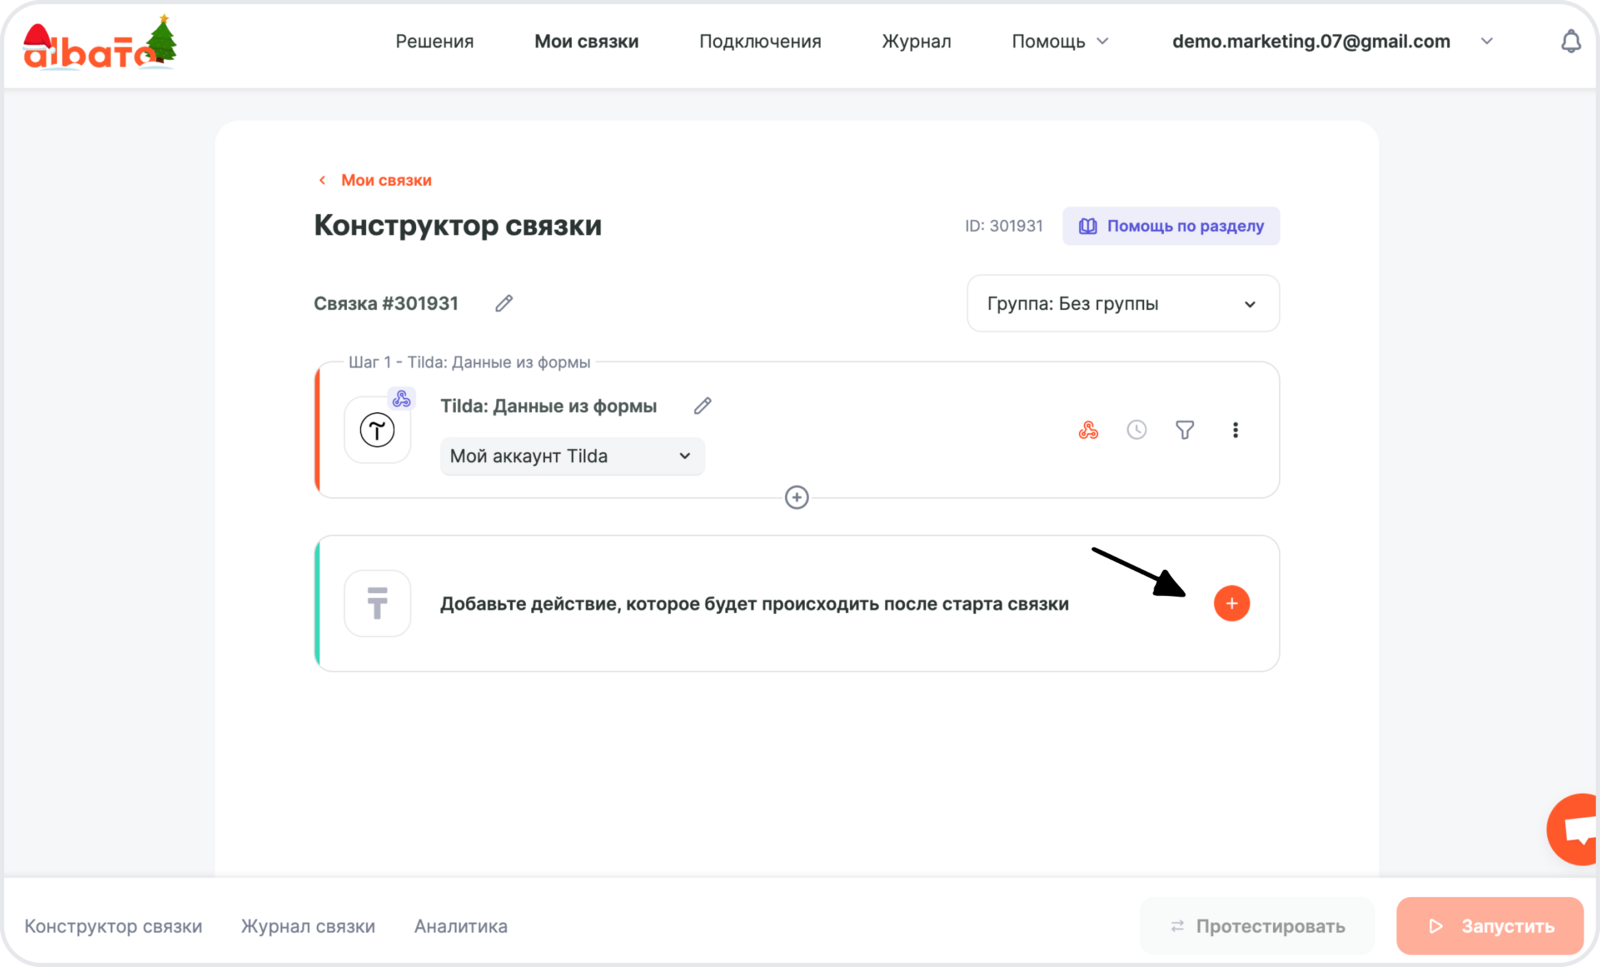This screenshot has width=1600, height=967.
Task: Switch to the Журнал связки tab
Action: click(x=308, y=926)
